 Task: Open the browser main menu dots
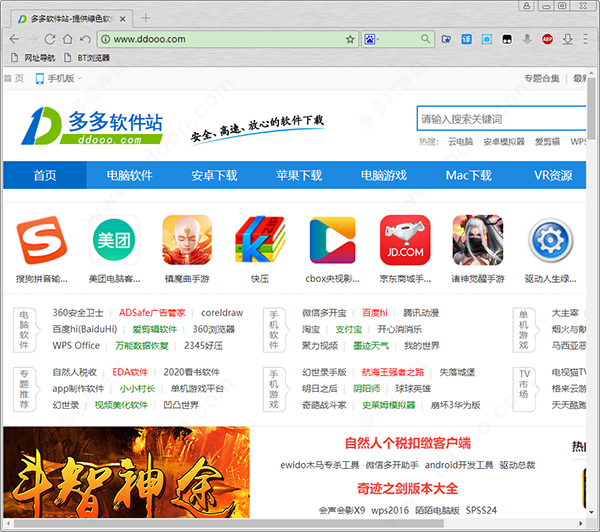(585, 39)
